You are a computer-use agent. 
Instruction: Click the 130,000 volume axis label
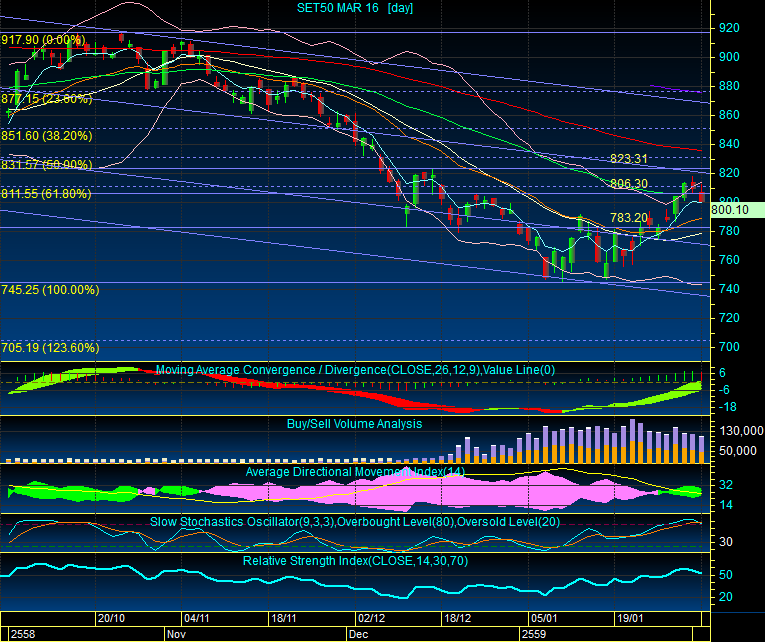pos(741,431)
